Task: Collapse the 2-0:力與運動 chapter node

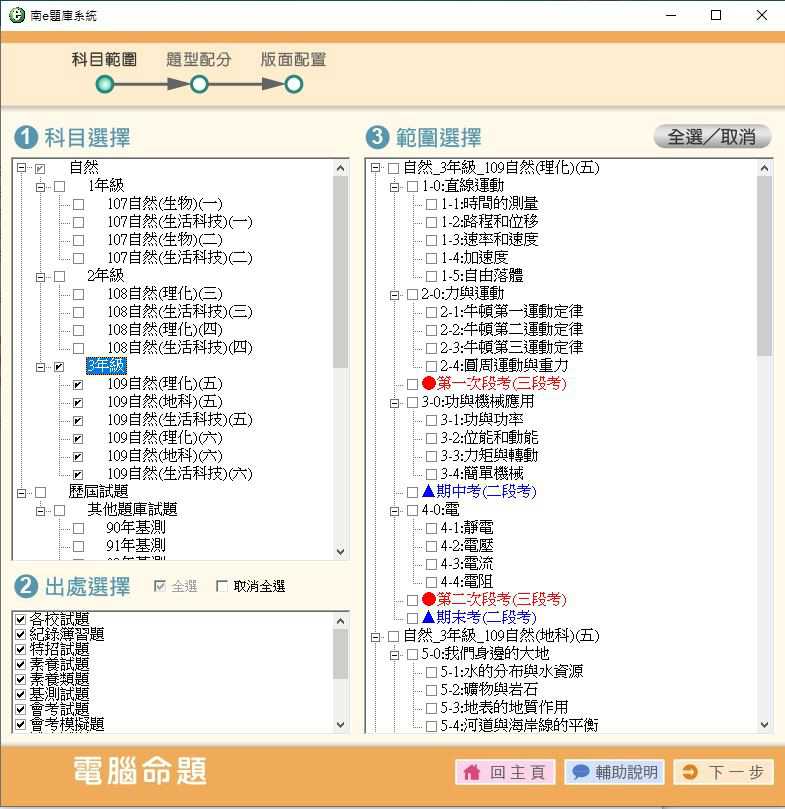Action: [394, 295]
